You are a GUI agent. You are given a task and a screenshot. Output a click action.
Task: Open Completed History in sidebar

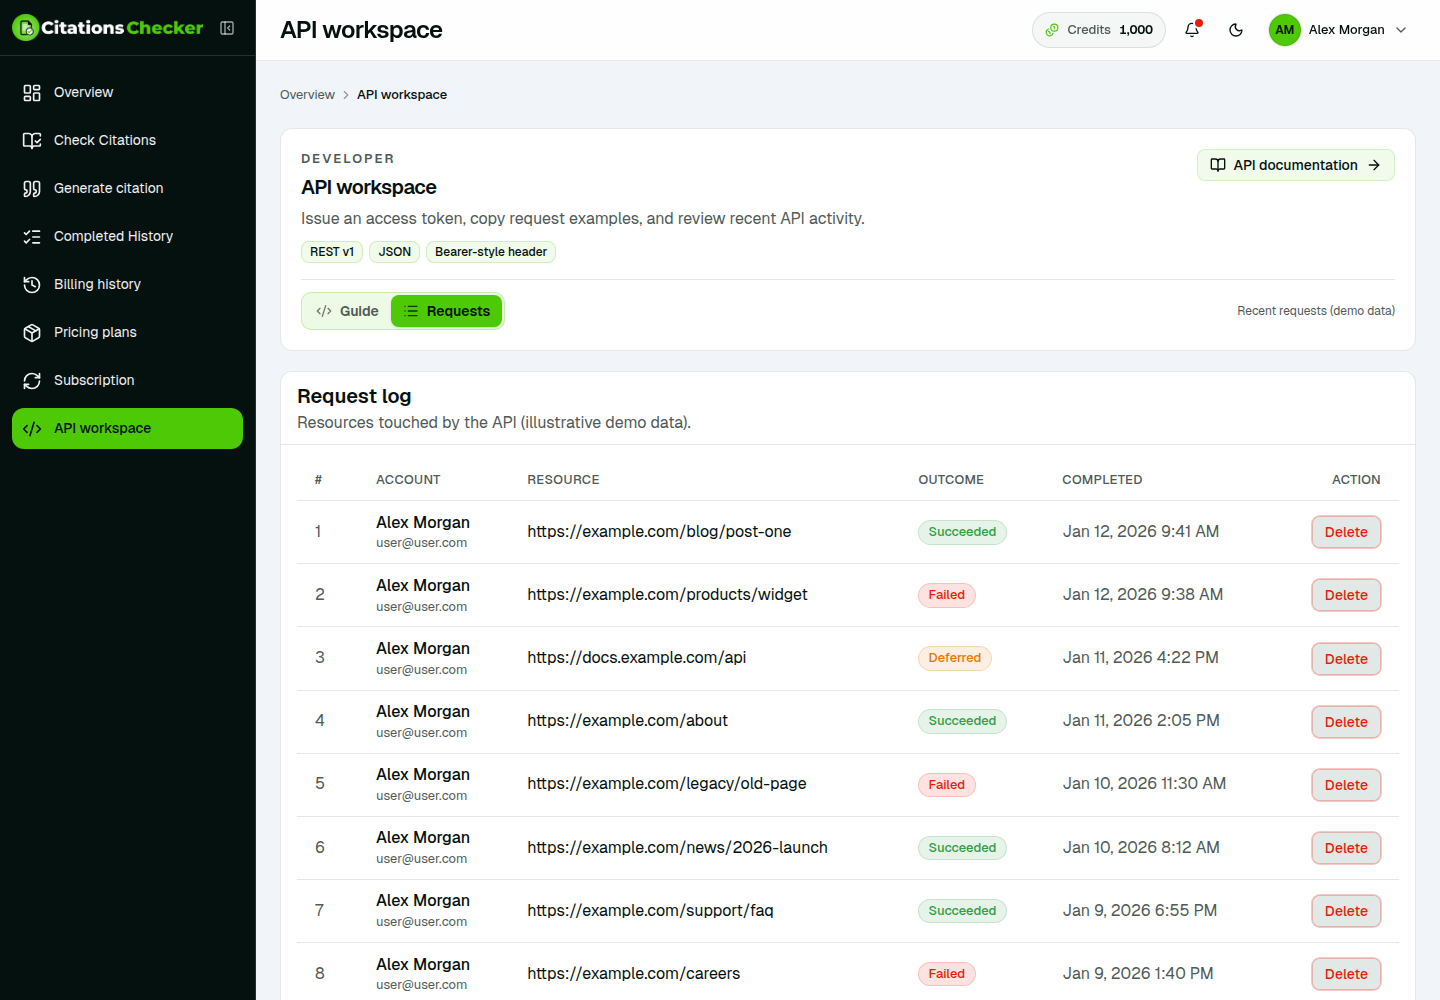coord(127,236)
